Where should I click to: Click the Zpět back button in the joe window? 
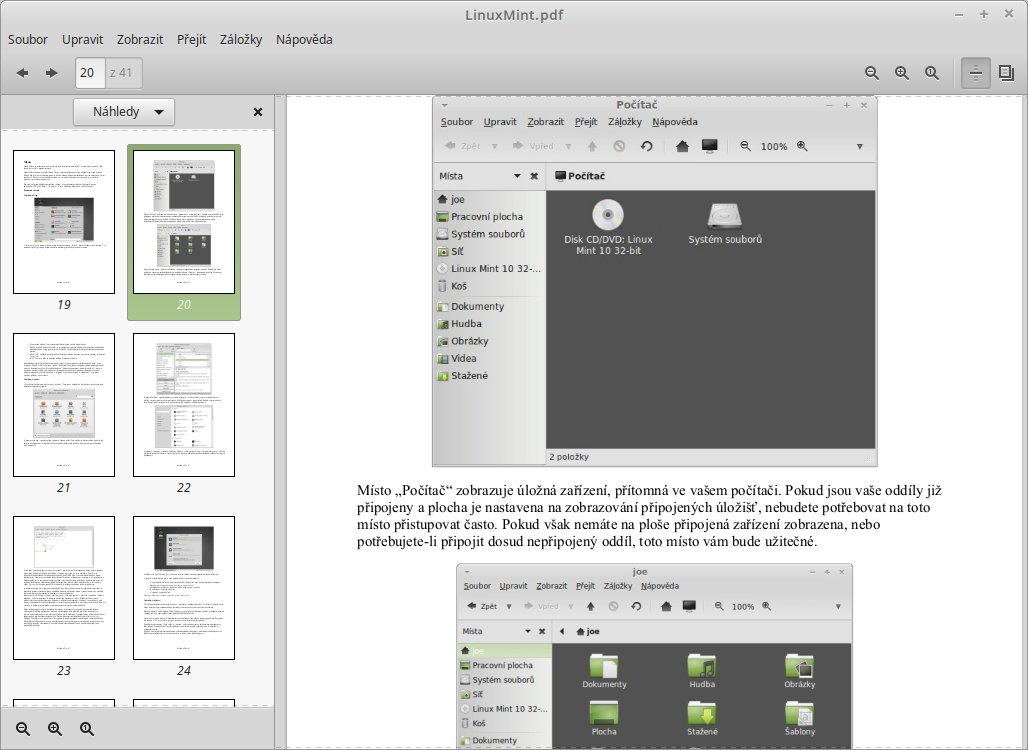(481, 606)
